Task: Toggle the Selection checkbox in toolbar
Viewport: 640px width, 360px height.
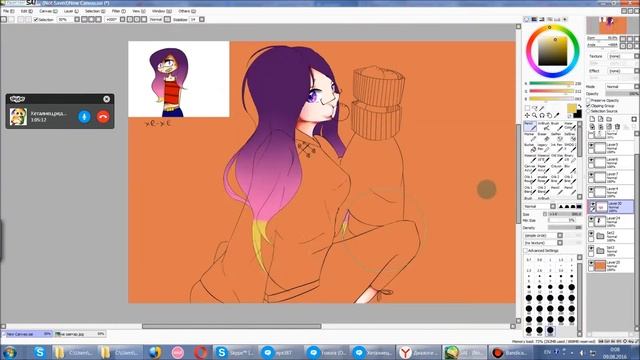Action: pos(36,19)
